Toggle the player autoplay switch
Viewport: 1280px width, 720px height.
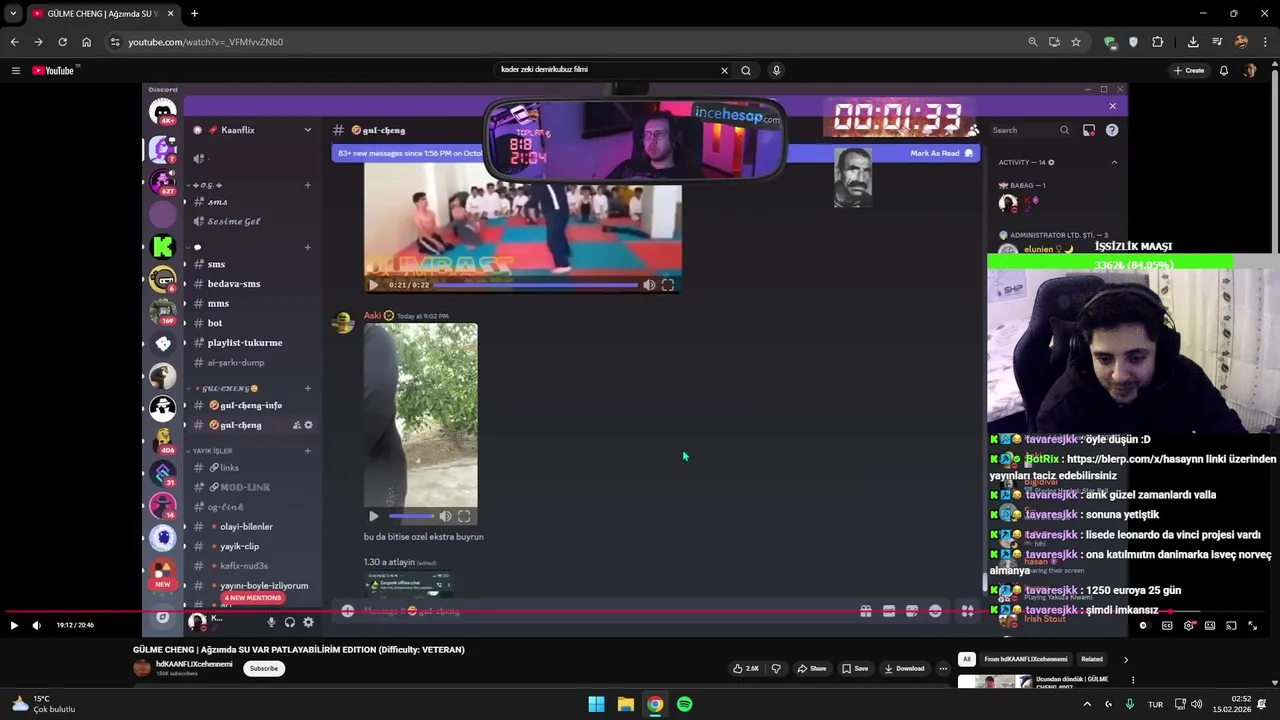point(1144,625)
